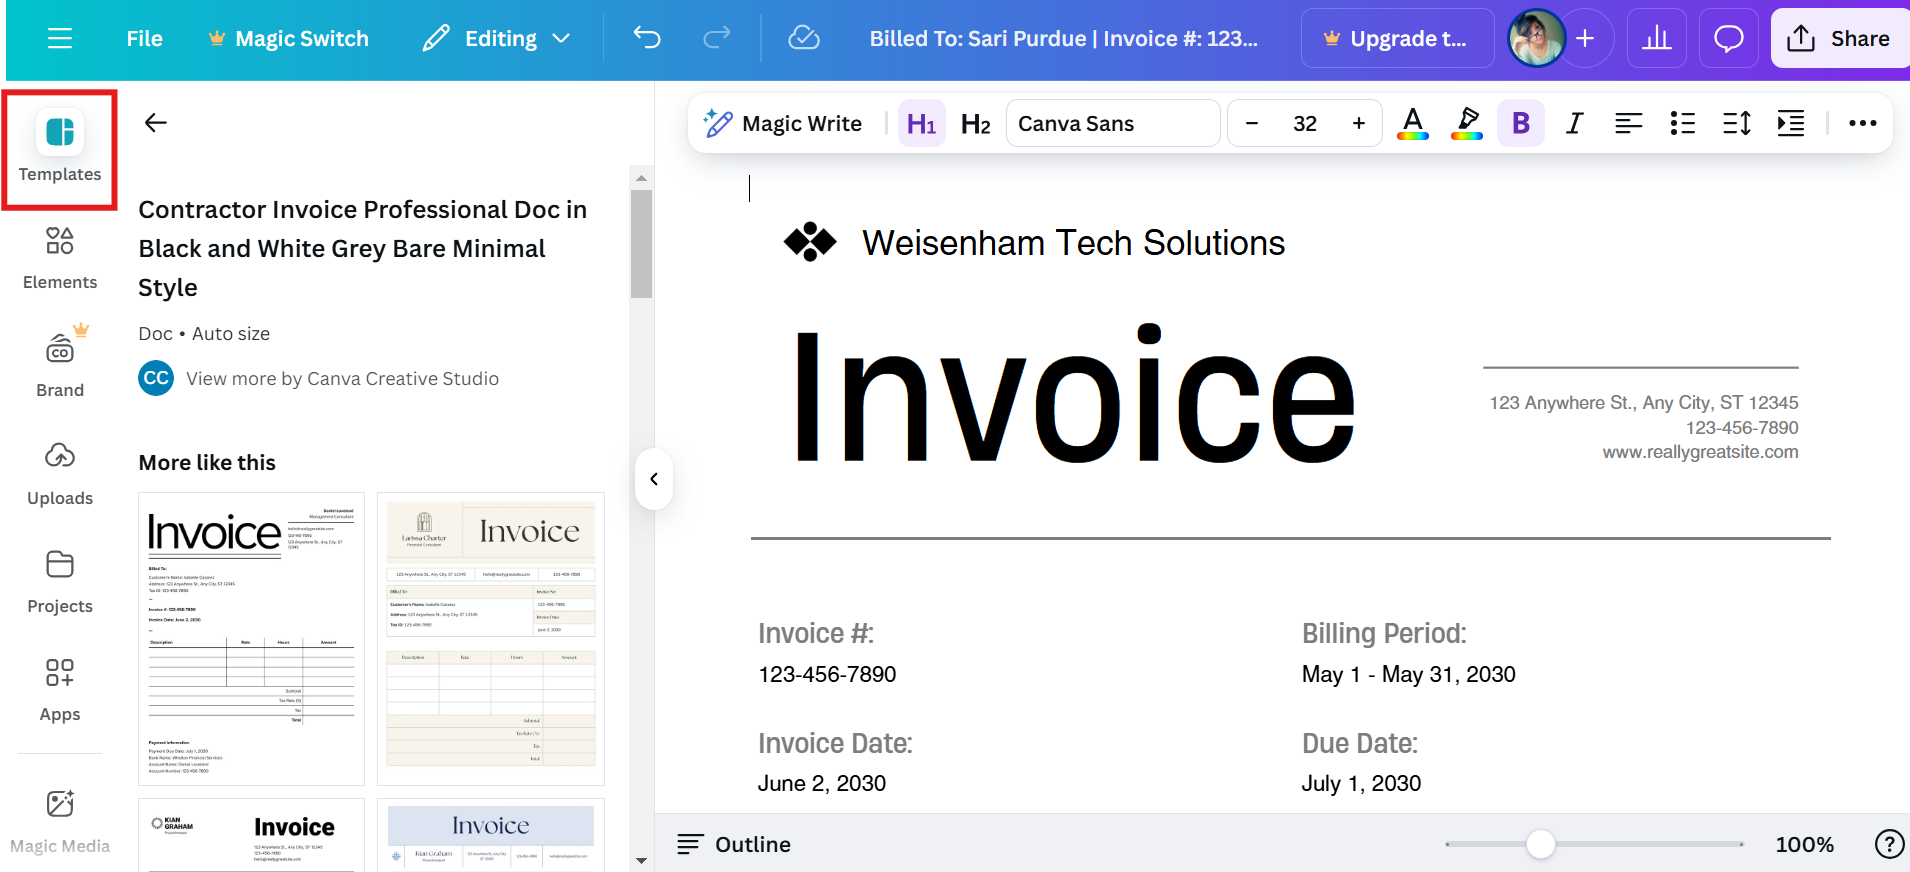Click the zoom slider handle
This screenshot has width=1910, height=872.
[1541, 845]
